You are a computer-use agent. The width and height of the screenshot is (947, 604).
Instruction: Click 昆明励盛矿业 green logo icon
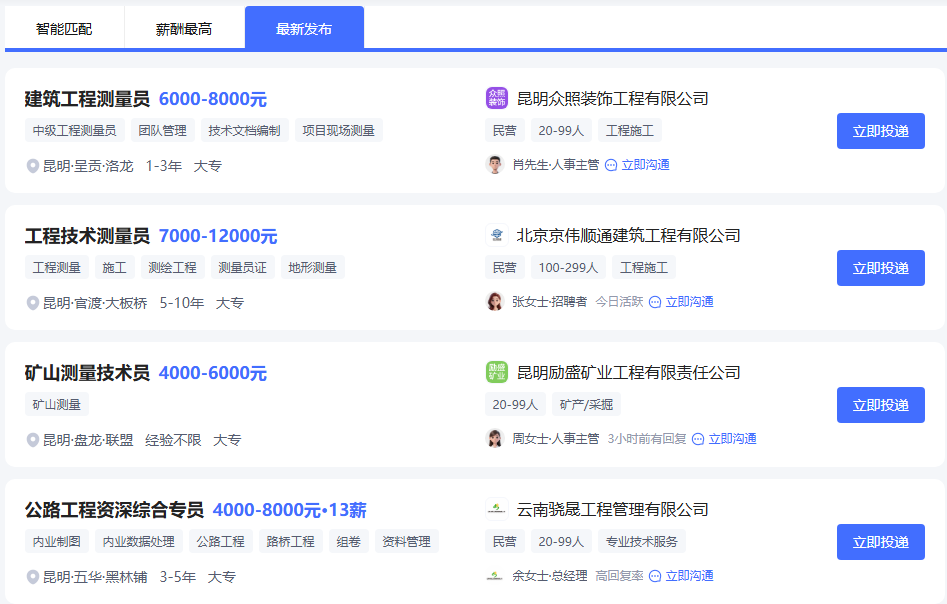[x=496, y=373]
